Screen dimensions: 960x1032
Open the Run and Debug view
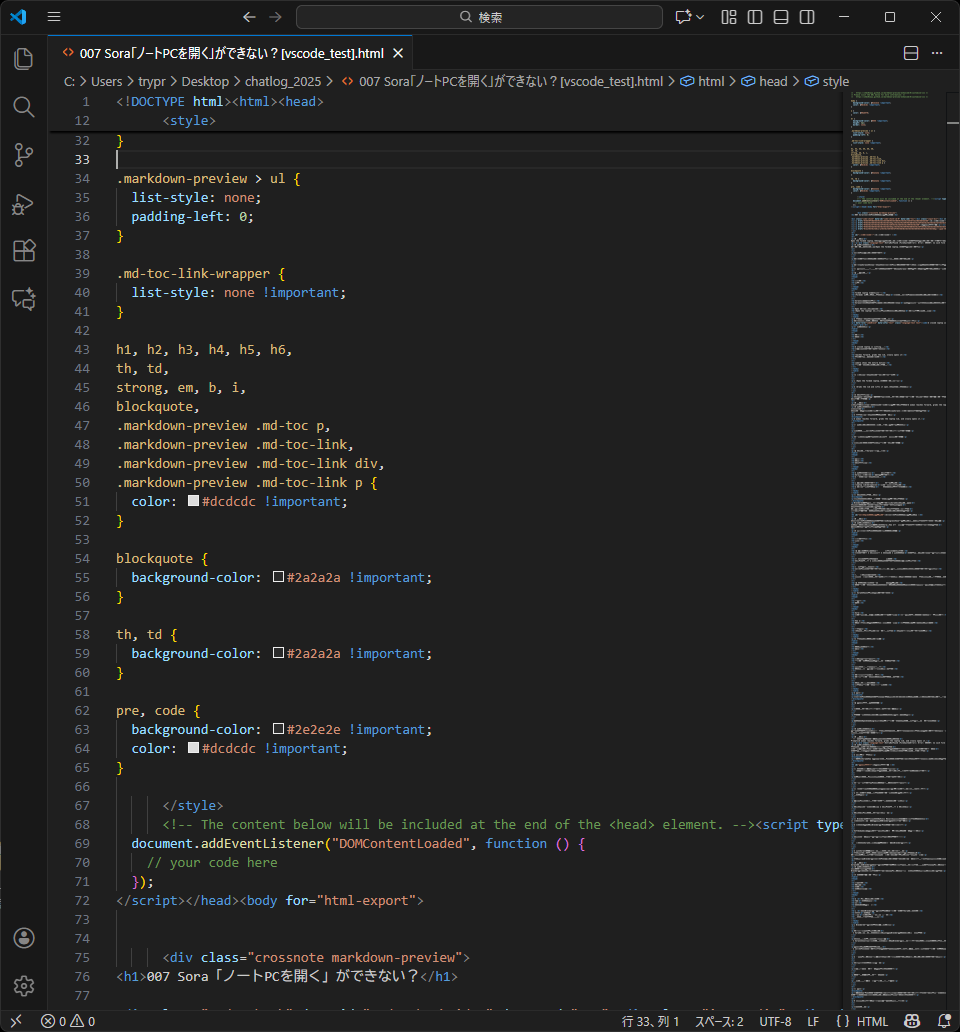(24, 203)
